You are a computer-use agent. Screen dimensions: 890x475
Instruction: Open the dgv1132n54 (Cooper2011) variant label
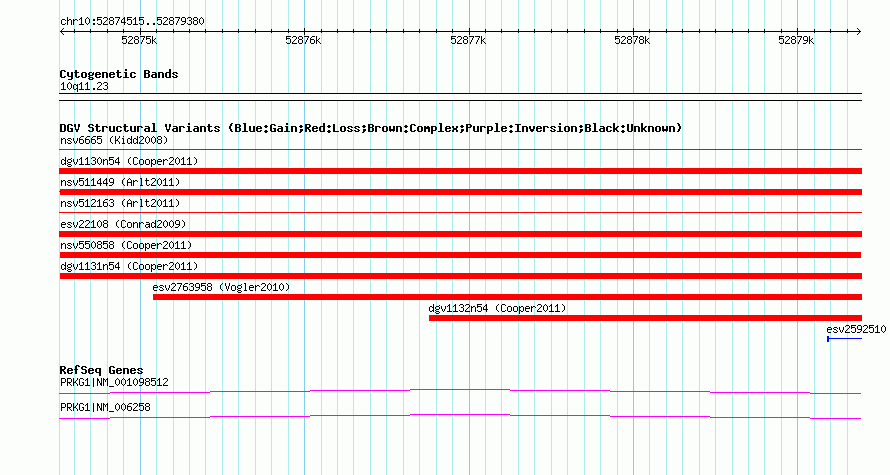pos(497,308)
